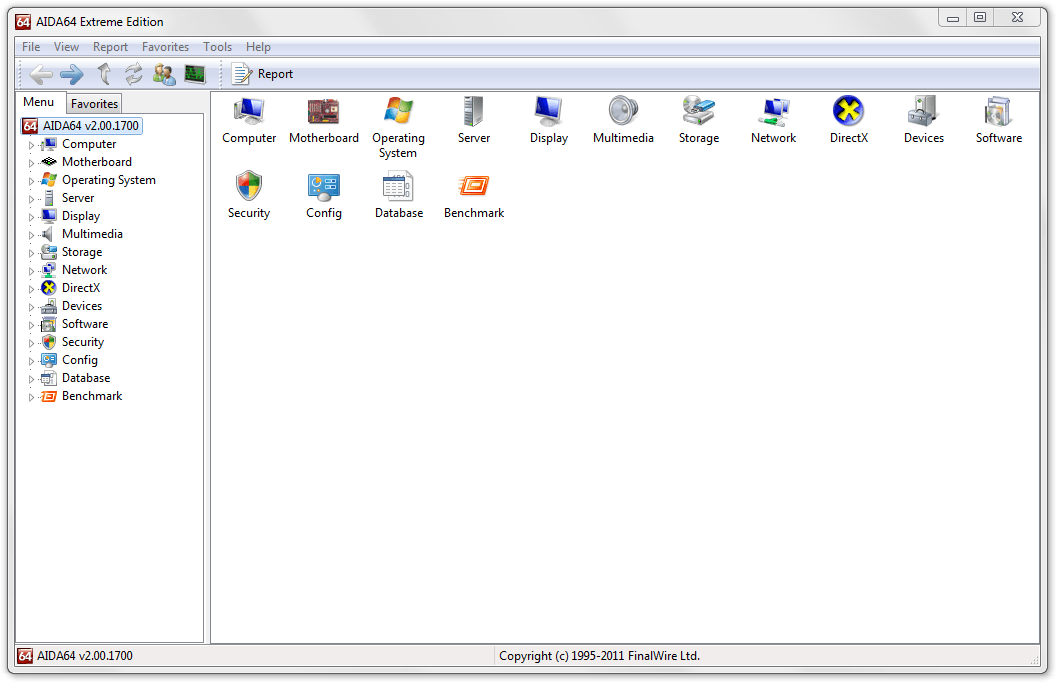Select Operating System in the tree
The height and width of the screenshot is (683, 1057).
point(109,180)
